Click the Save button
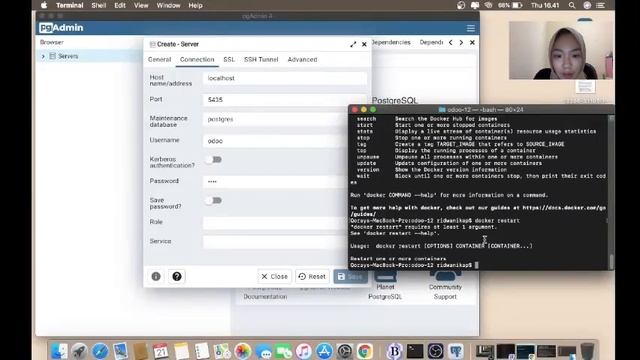This screenshot has width=640, height=360. coord(350,276)
